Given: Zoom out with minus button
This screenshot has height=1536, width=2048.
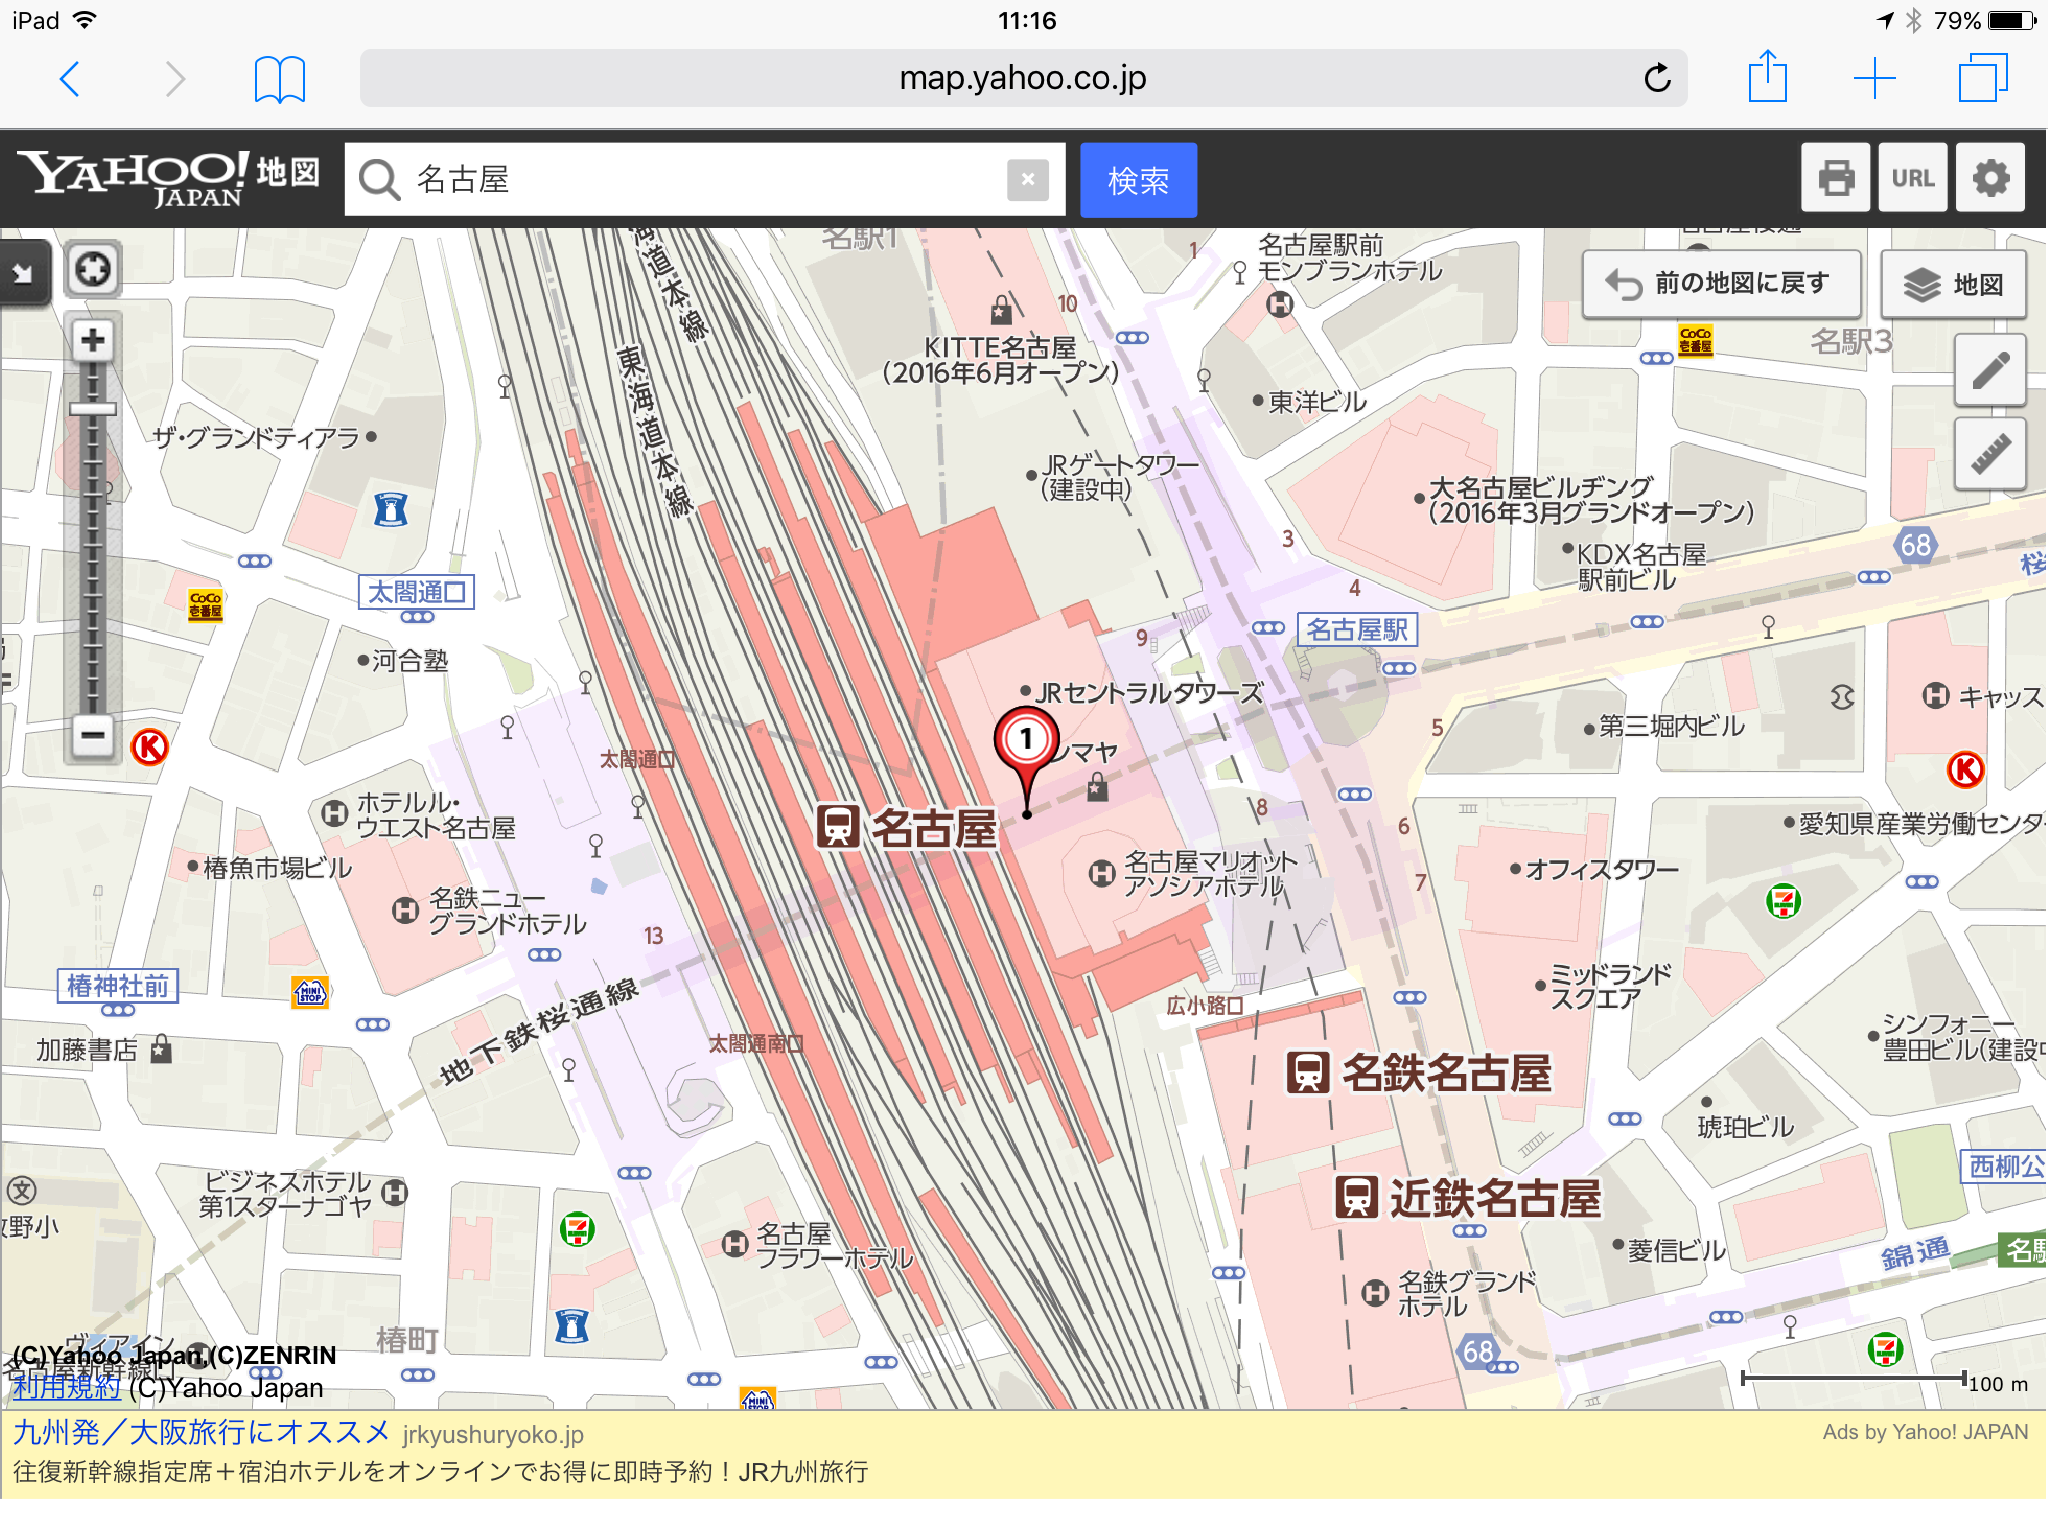Looking at the screenshot, I should click(x=92, y=735).
